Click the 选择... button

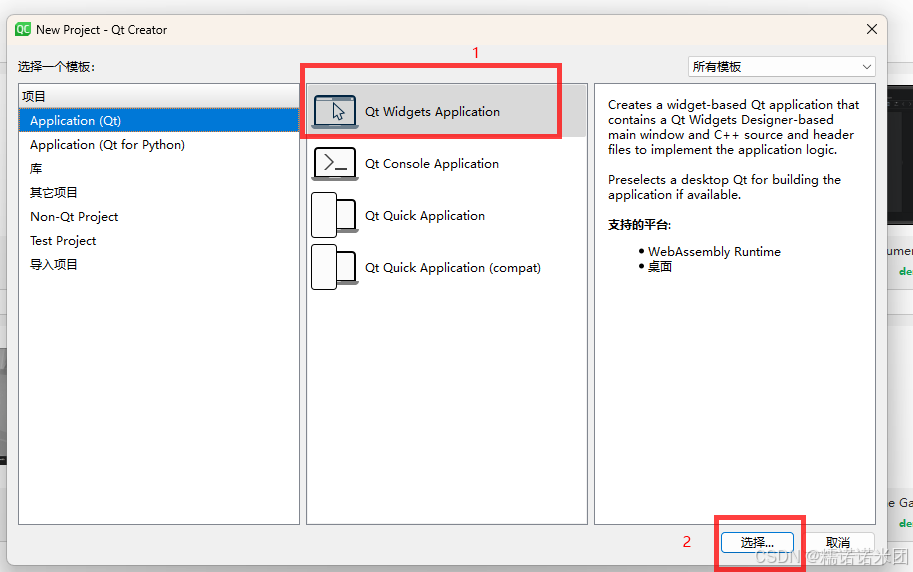[757, 542]
